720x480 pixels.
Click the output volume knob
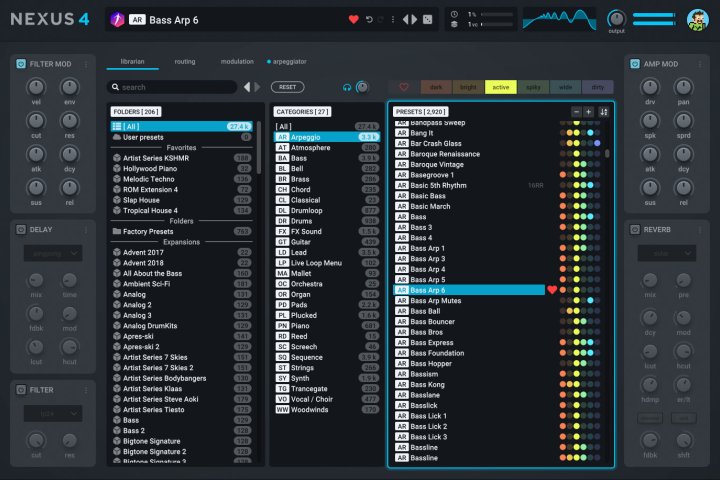pos(616,18)
